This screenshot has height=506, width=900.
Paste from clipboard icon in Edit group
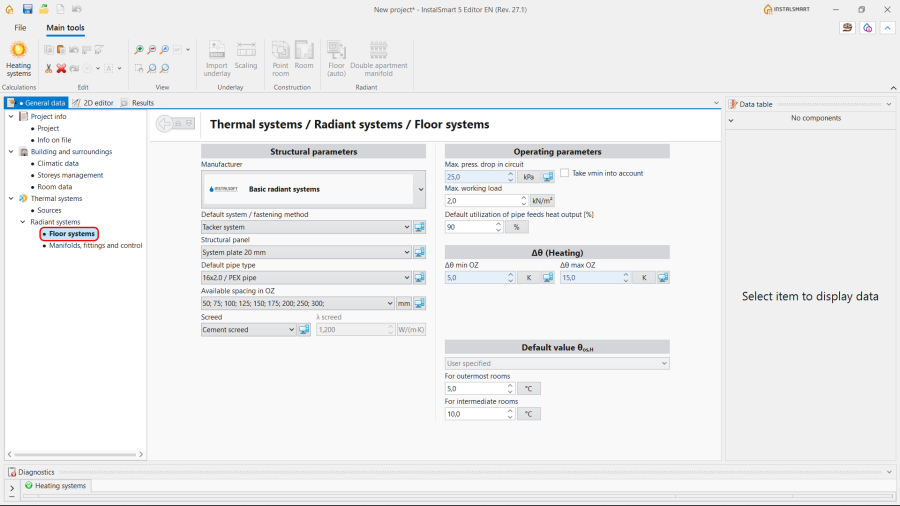point(61,50)
